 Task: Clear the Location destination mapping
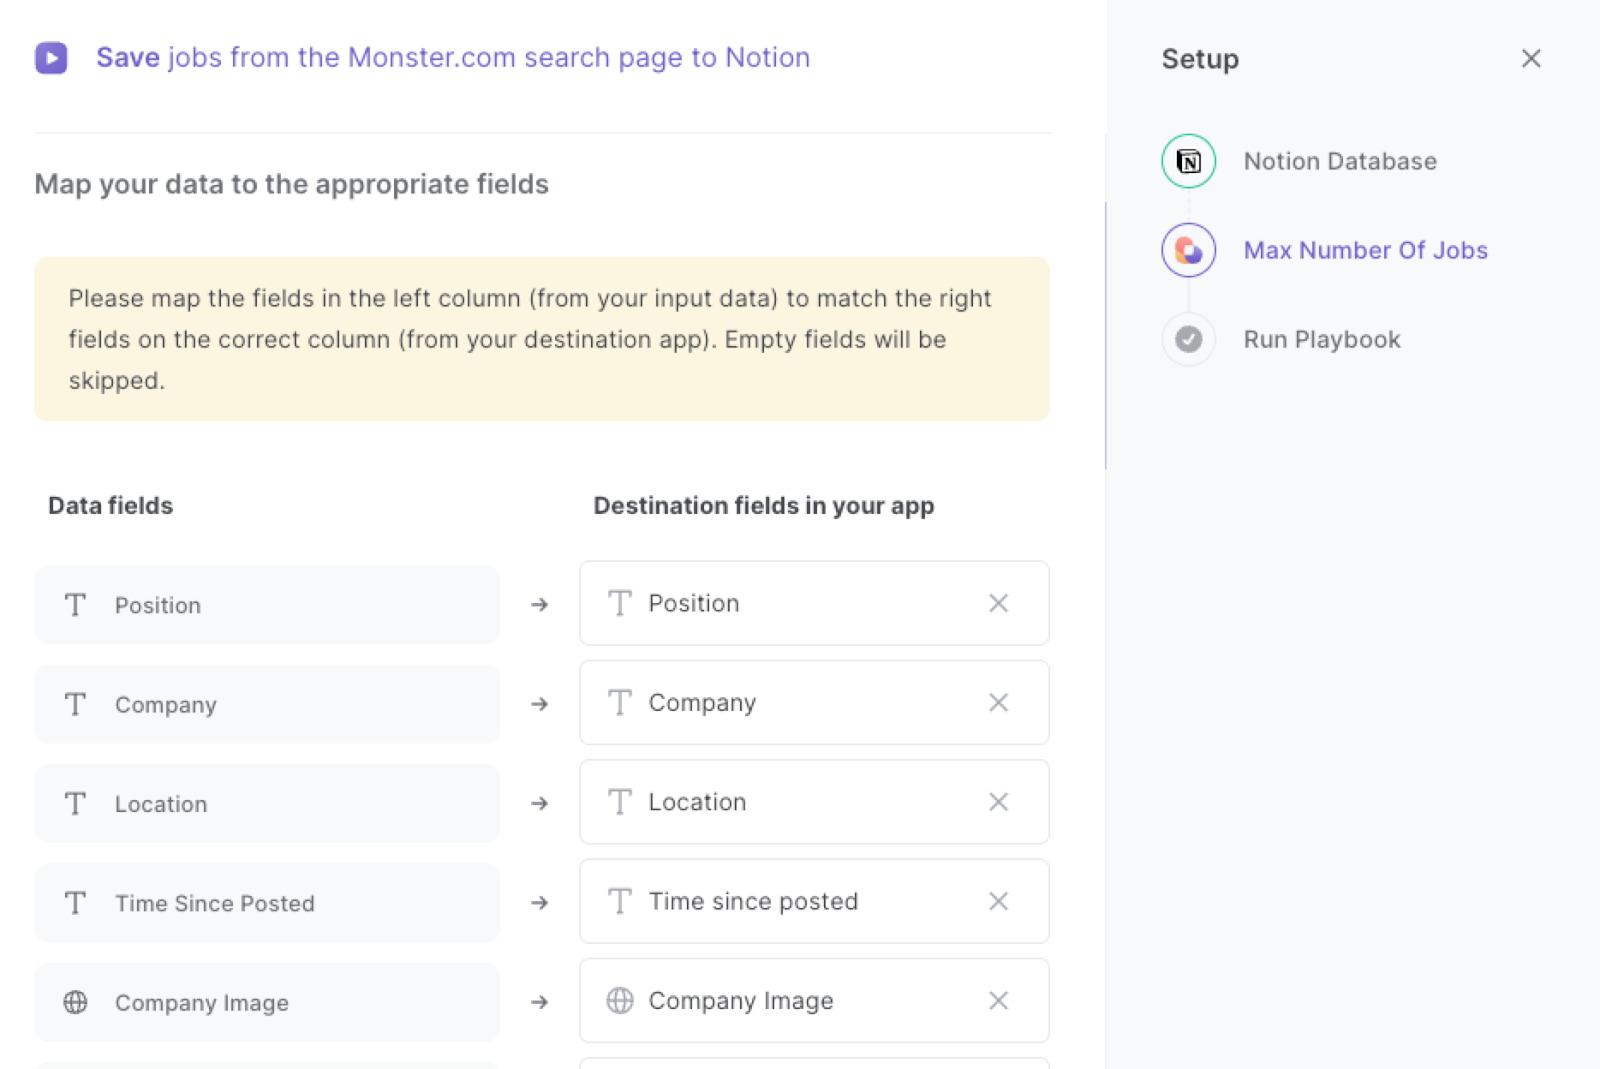point(998,802)
